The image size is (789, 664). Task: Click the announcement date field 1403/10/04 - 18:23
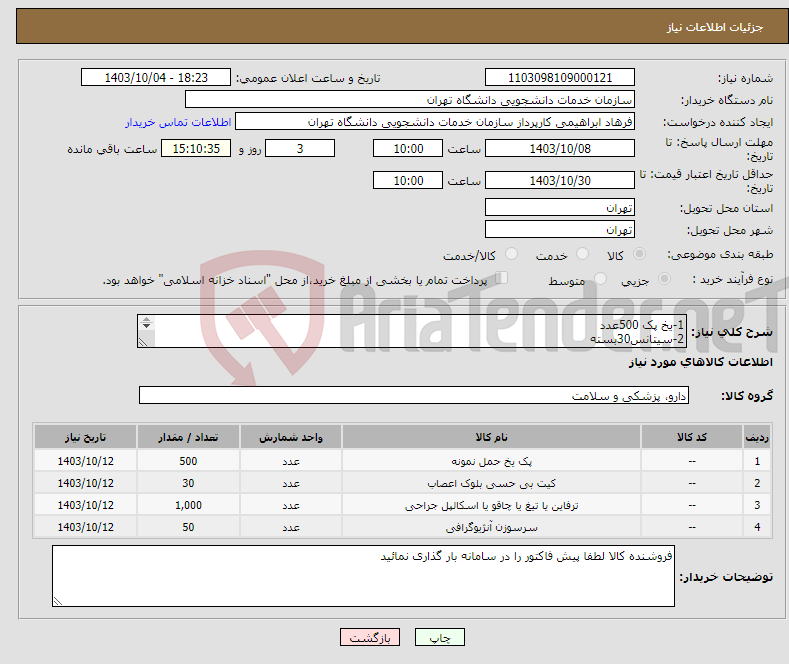tap(155, 77)
